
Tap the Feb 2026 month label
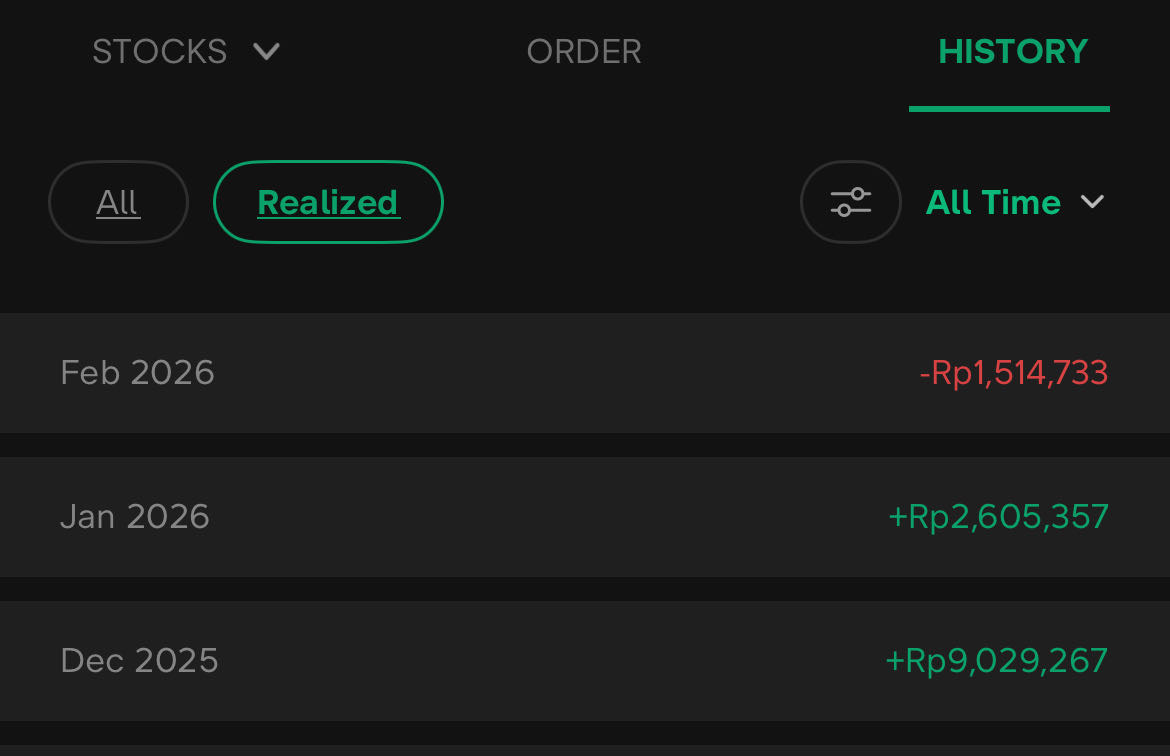[138, 373]
